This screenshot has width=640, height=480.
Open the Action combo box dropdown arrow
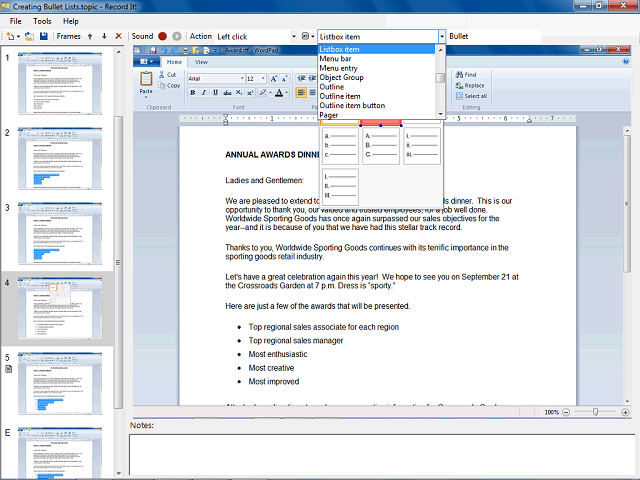293,36
